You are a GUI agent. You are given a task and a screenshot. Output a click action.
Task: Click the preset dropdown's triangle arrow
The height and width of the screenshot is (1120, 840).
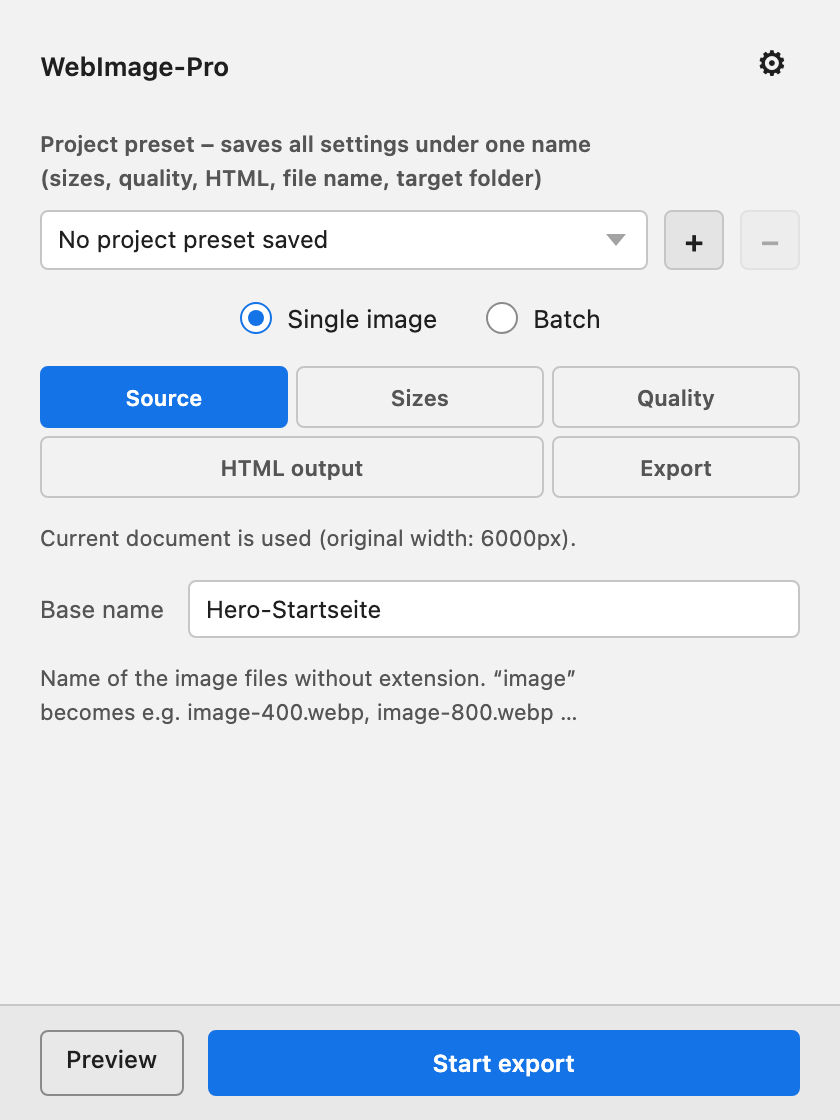coord(616,240)
